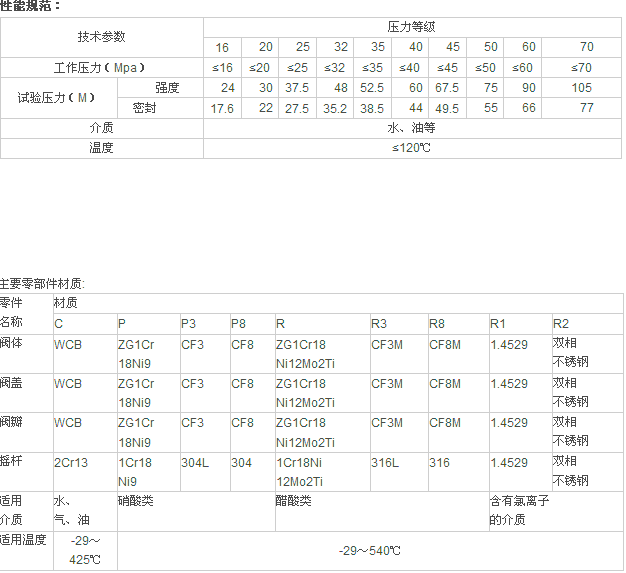Viewport: 626px width, 573px height.
Task: Click the 含有氯离子的介质 cell
Action: [518, 510]
